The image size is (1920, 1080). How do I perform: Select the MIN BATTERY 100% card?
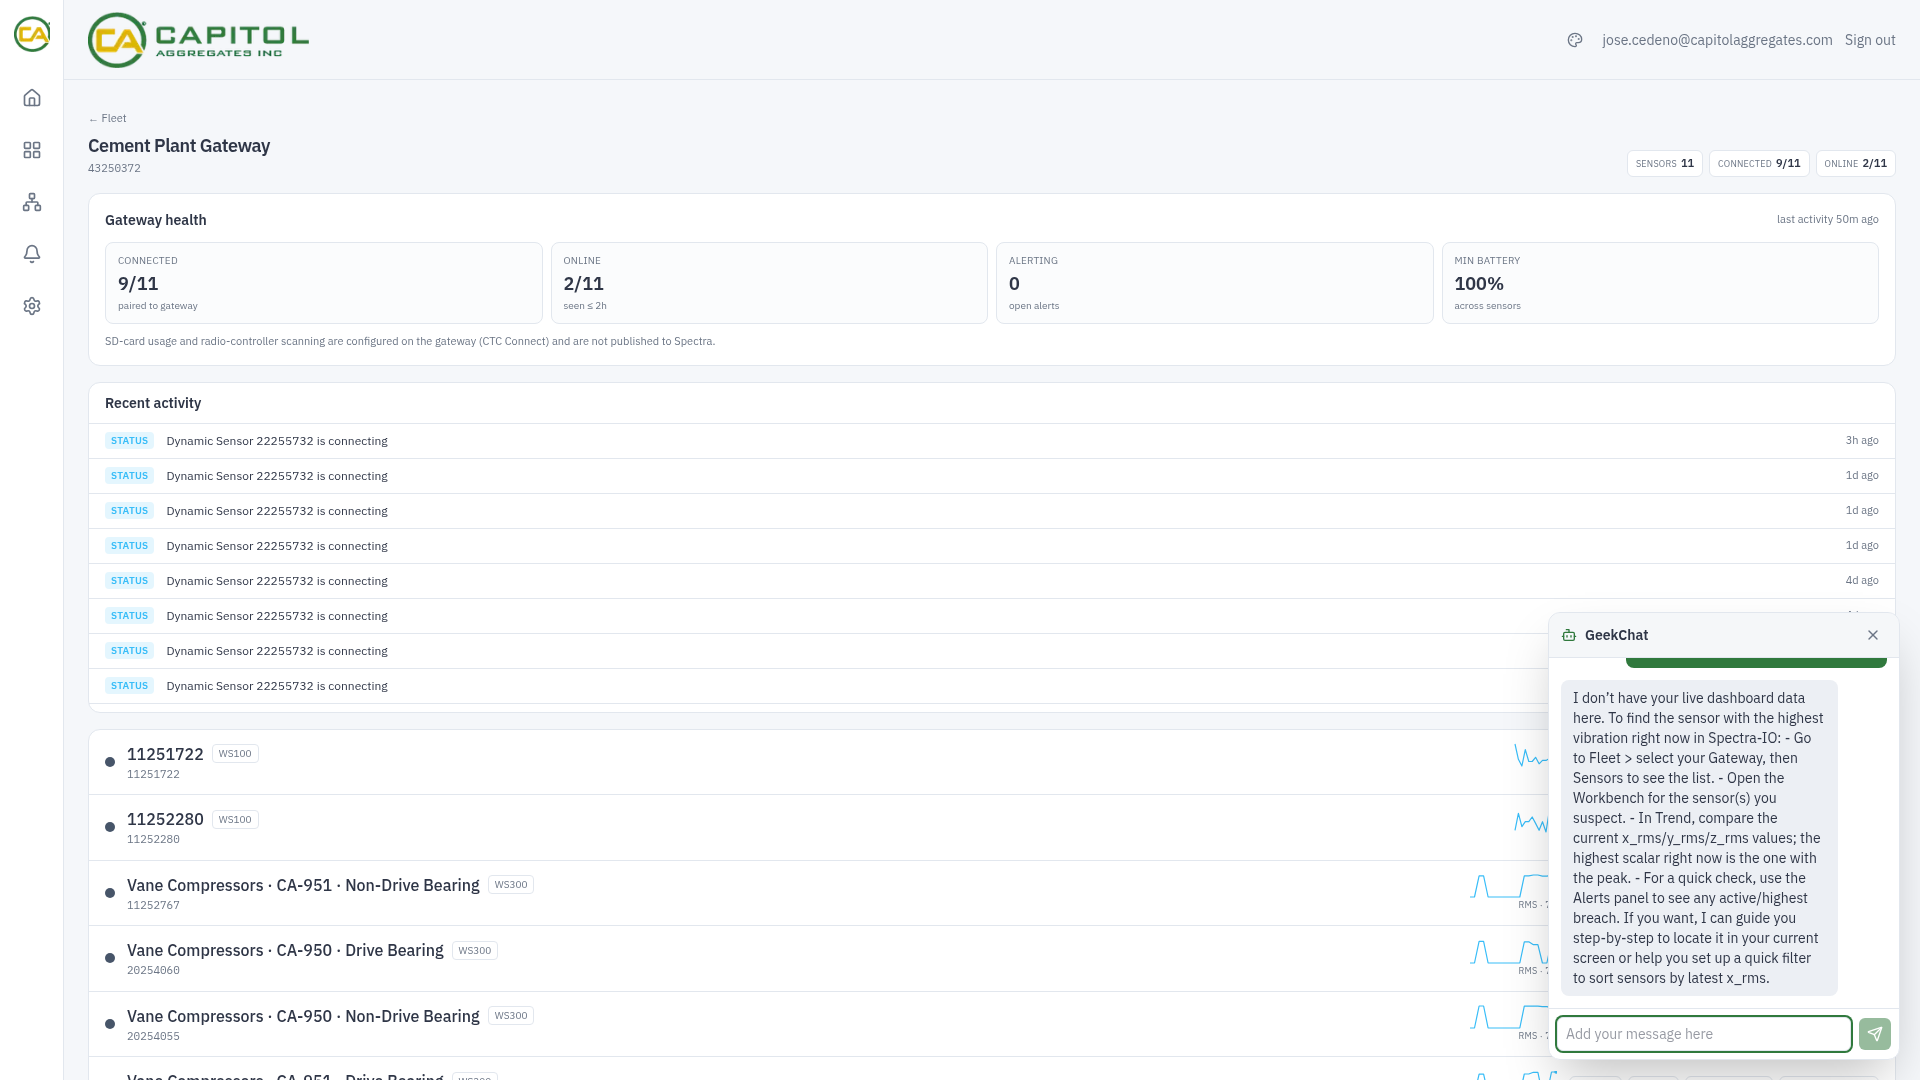coord(1660,283)
